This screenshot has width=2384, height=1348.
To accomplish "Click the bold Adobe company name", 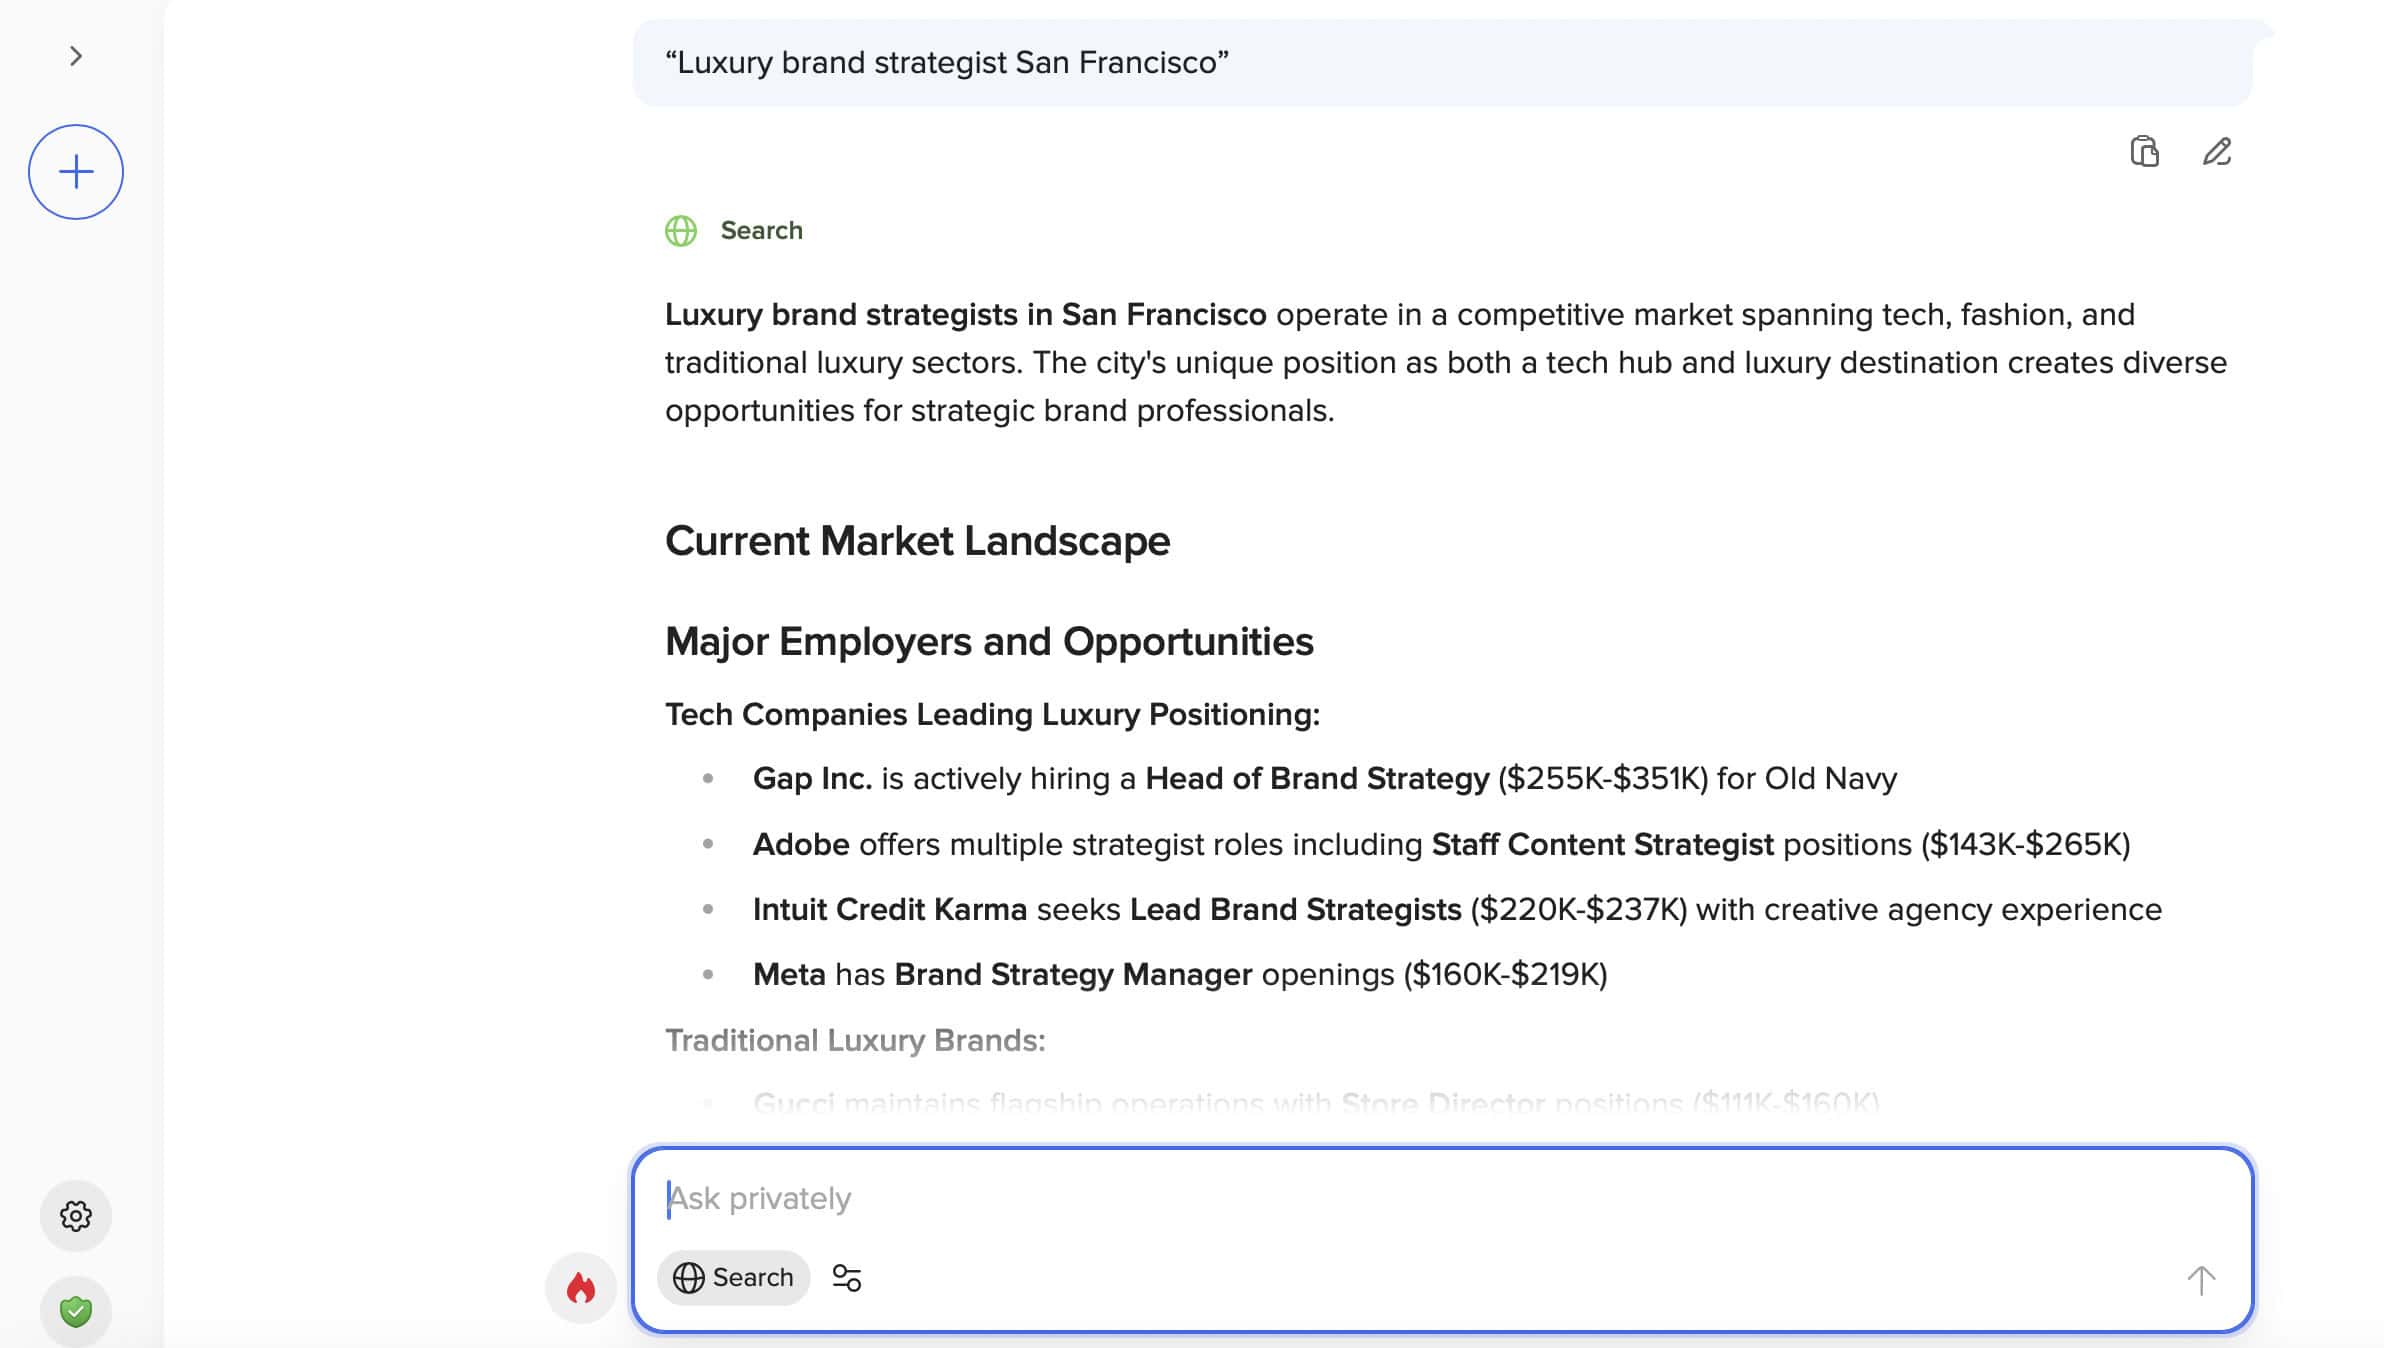I will click(801, 845).
